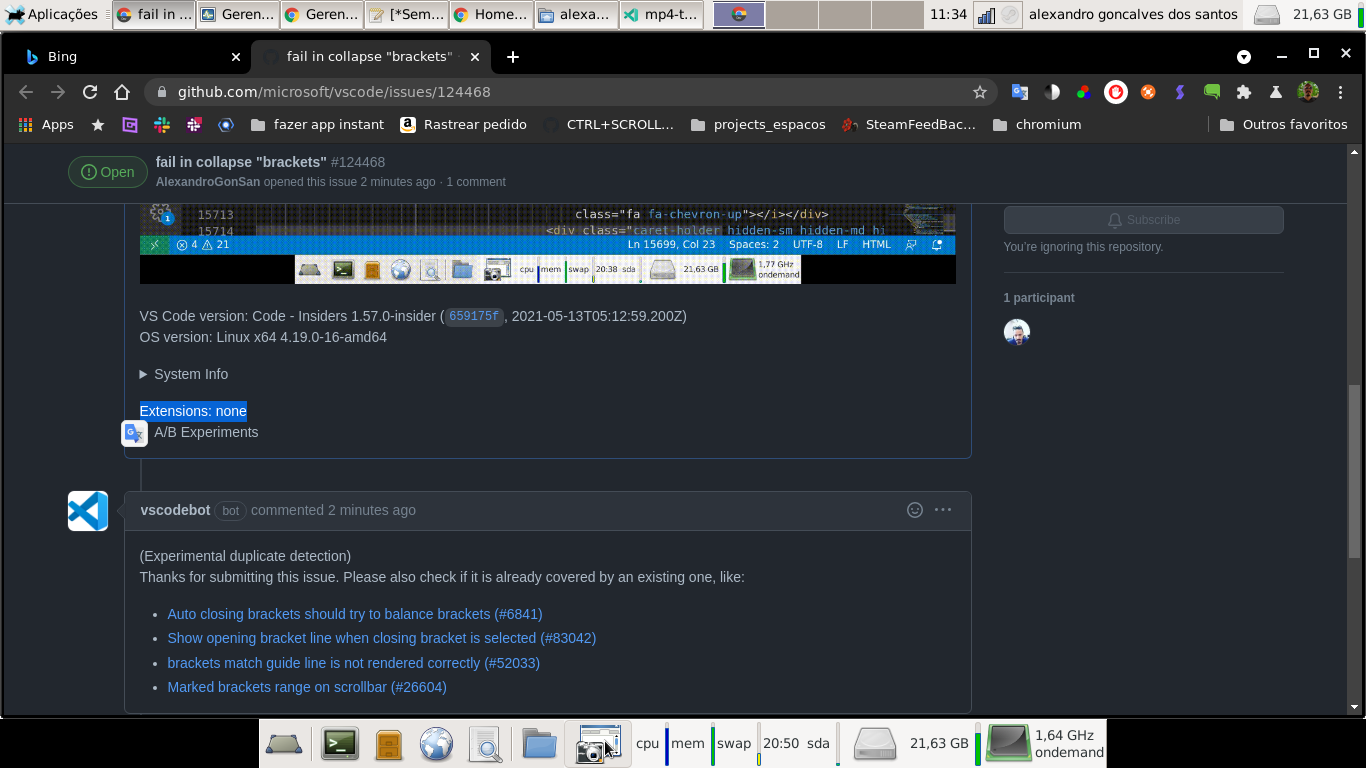Open the projects_espacos bookmark folder
1366x768 pixels.
[758, 125]
